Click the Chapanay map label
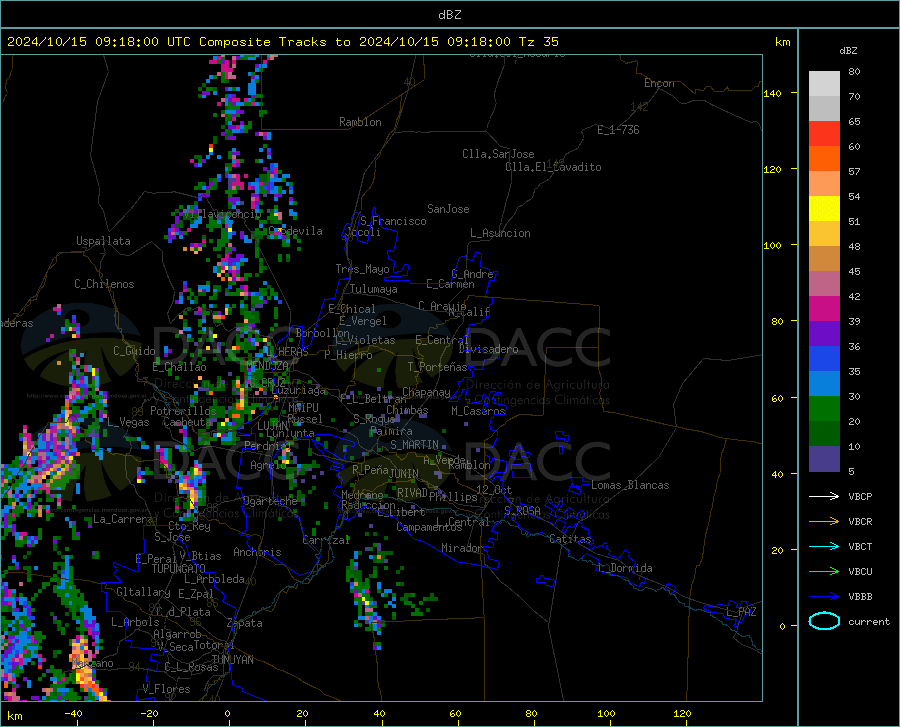900x727 pixels. [426, 392]
